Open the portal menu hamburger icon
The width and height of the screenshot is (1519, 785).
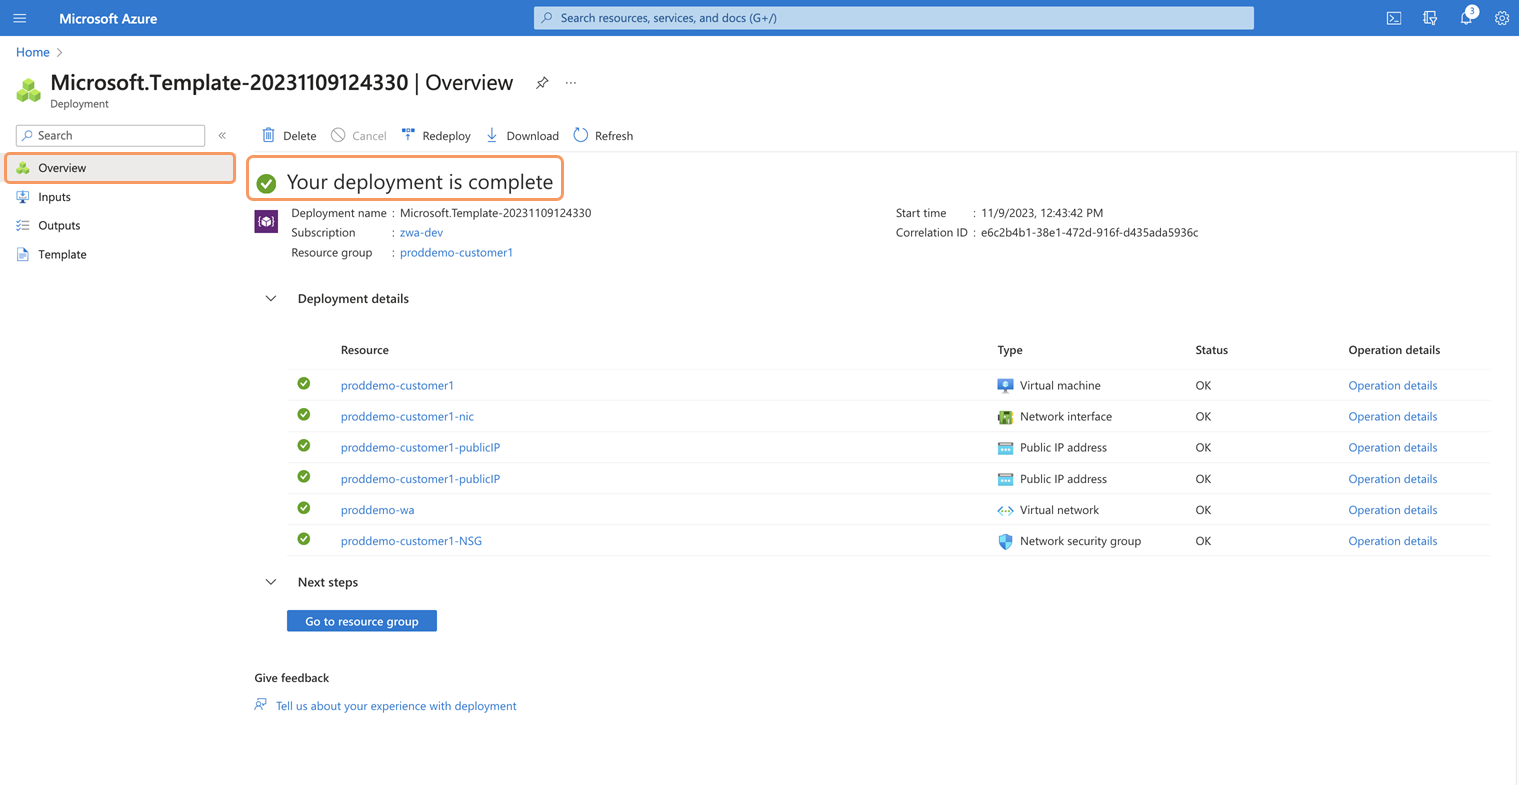pyautogui.click(x=19, y=18)
